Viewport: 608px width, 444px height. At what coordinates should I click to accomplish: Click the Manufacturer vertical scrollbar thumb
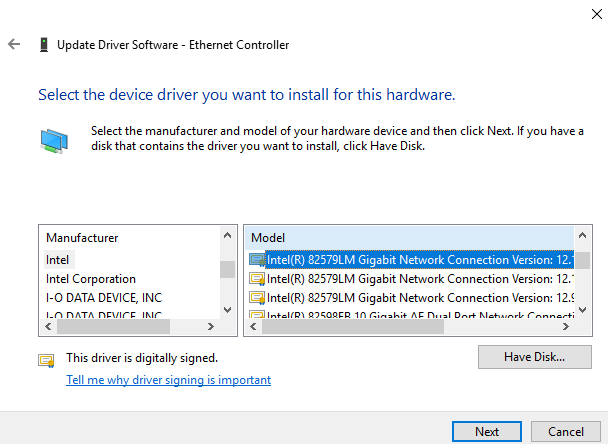[x=227, y=270]
